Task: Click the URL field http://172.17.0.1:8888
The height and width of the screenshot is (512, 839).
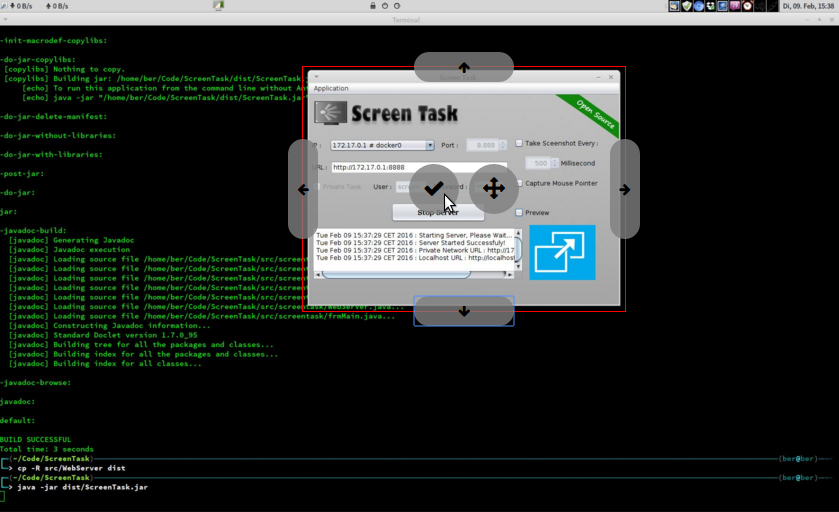Action: point(419,167)
